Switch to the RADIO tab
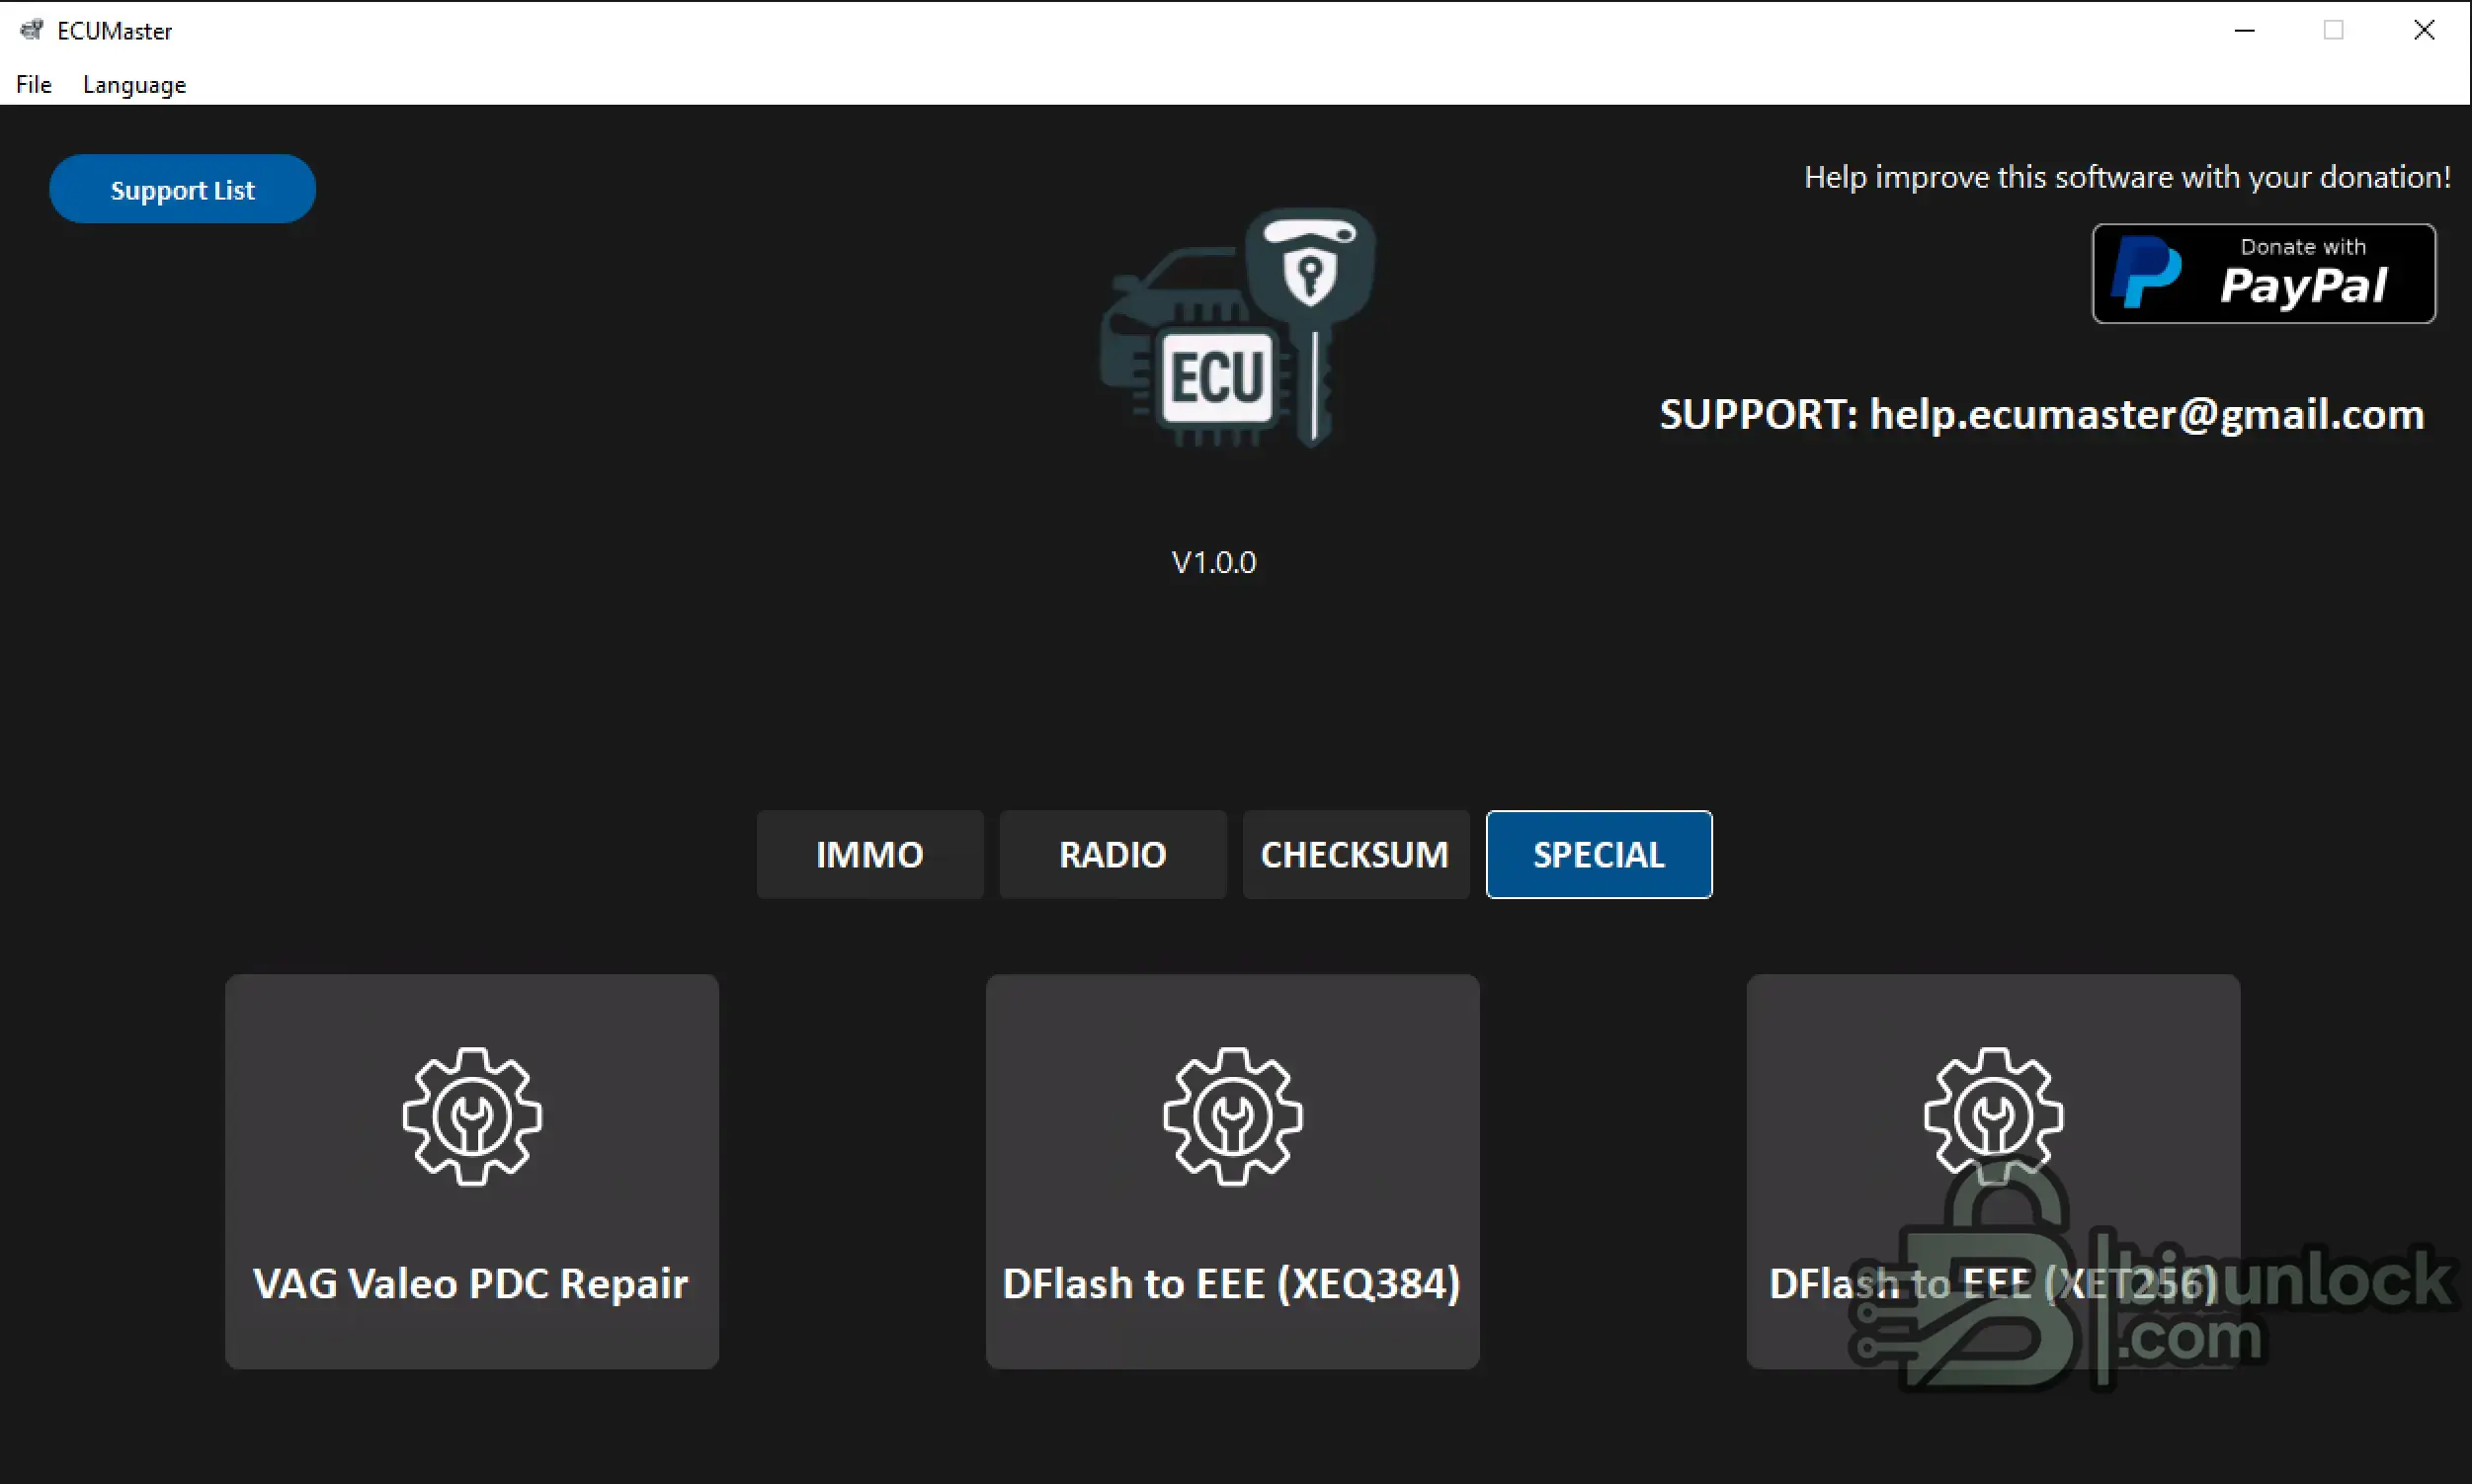The height and width of the screenshot is (1484, 2472). 1113,854
